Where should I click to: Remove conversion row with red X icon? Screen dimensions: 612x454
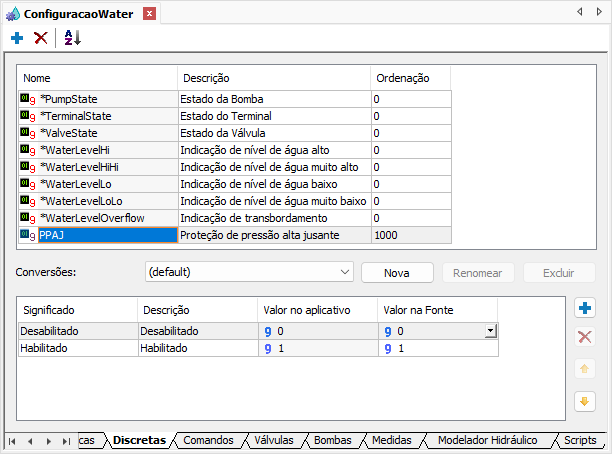click(x=585, y=337)
